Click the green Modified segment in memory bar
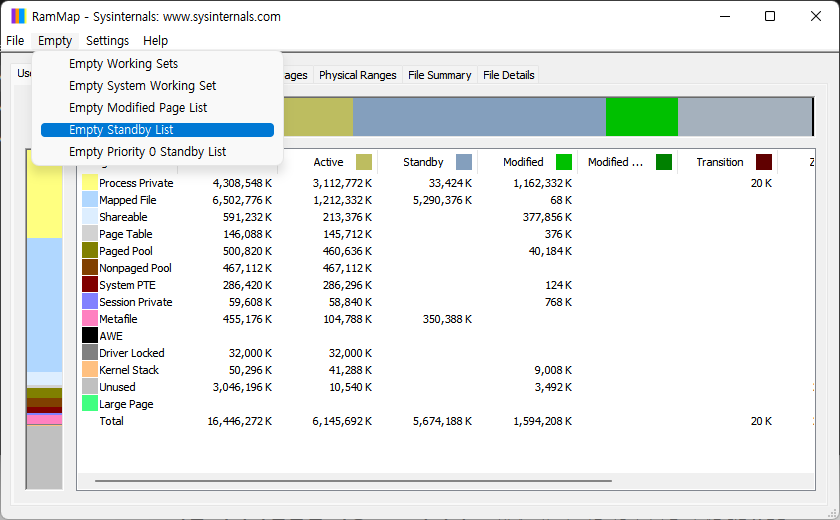The height and width of the screenshot is (520, 840). point(642,117)
